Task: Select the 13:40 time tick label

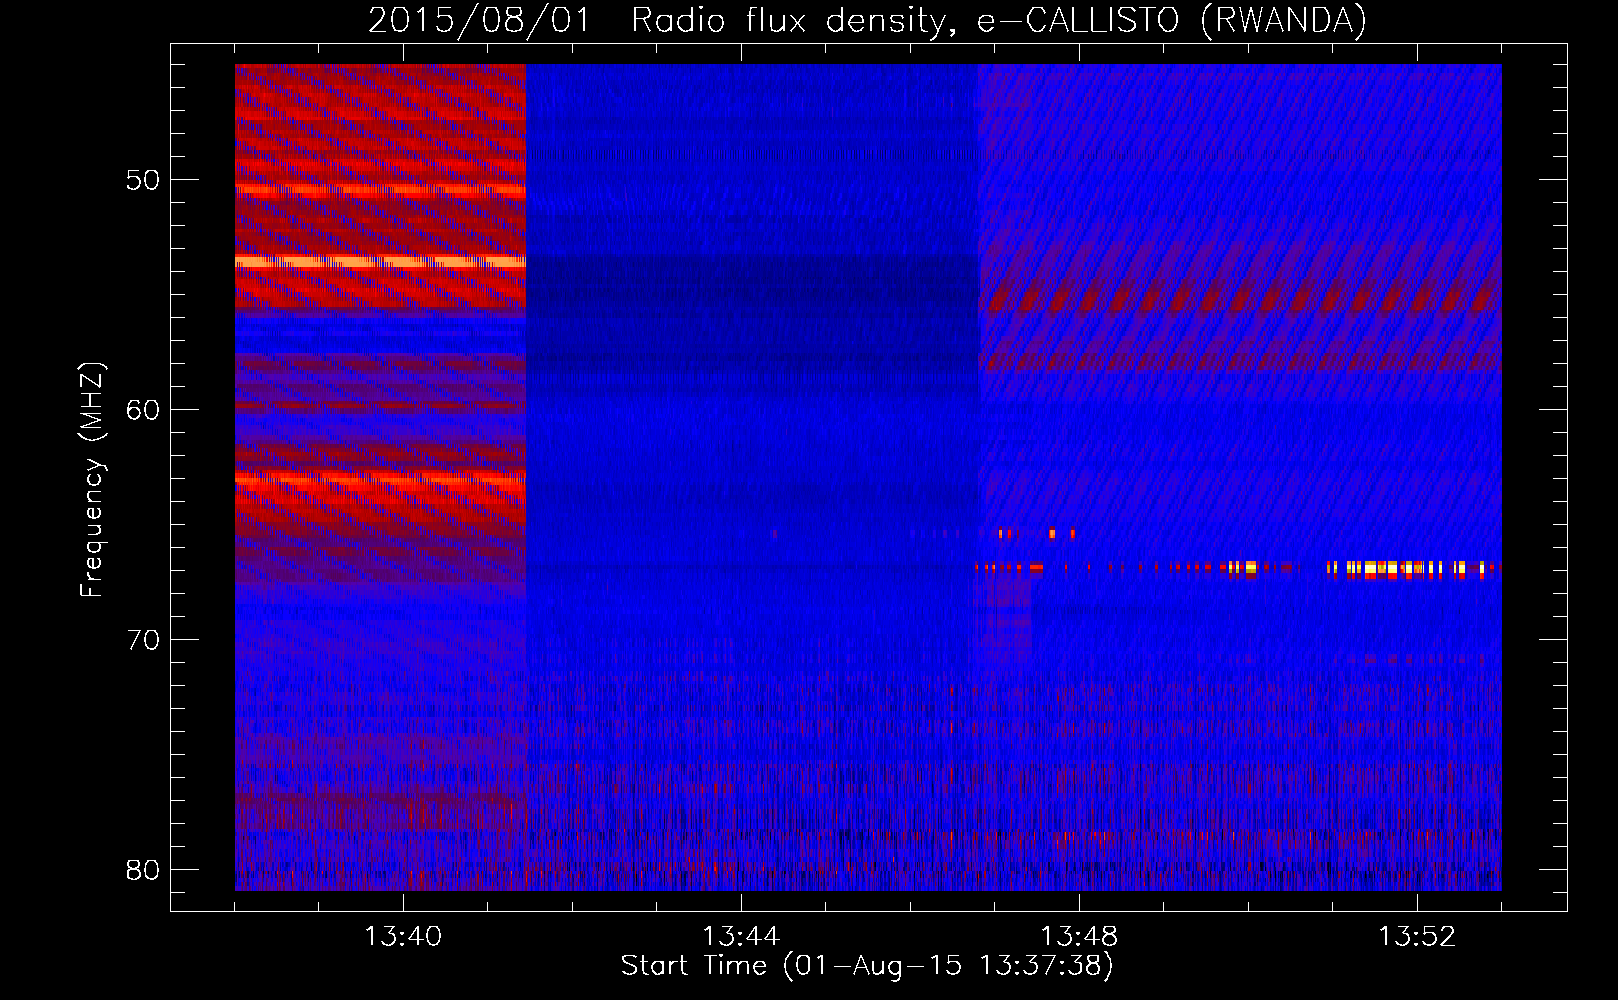Action: (x=403, y=937)
